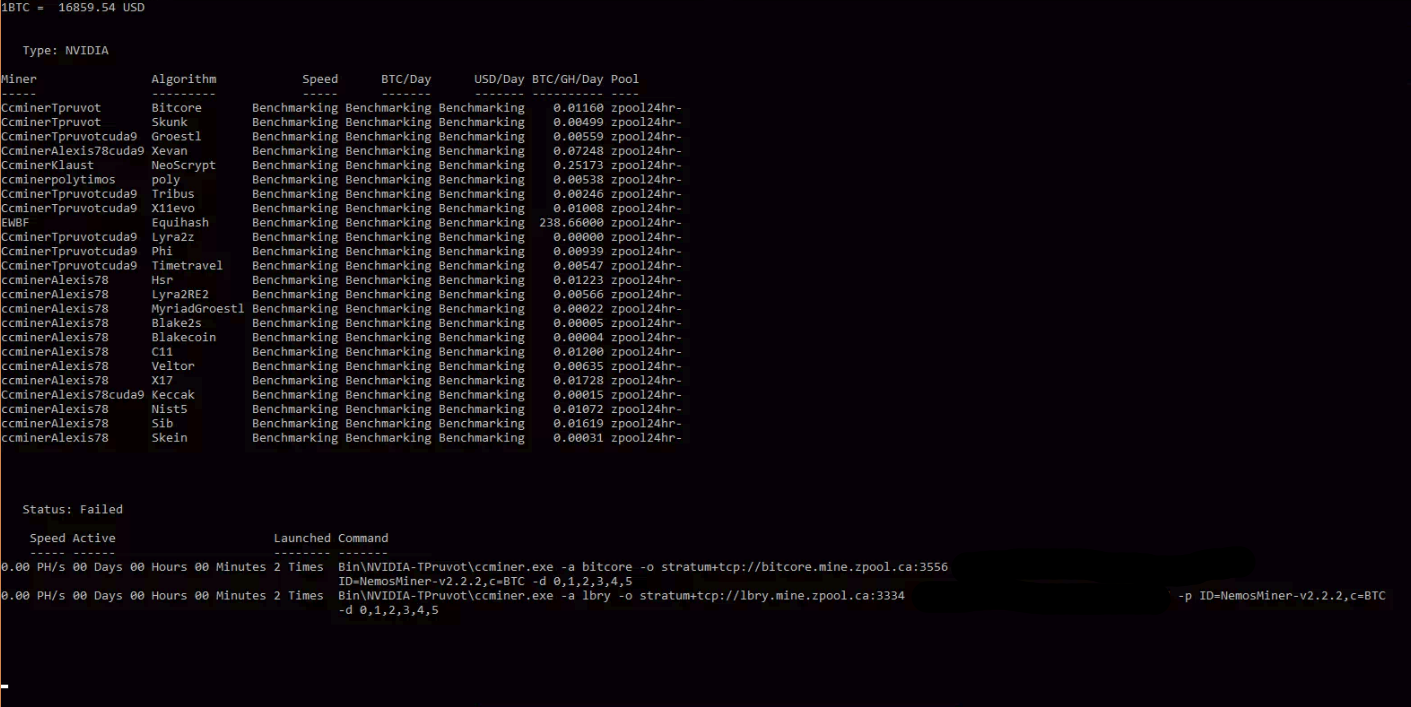Click the 'Veltor' algorithm cell
This screenshot has height=707, width=1411.
[x=173, y=366]
